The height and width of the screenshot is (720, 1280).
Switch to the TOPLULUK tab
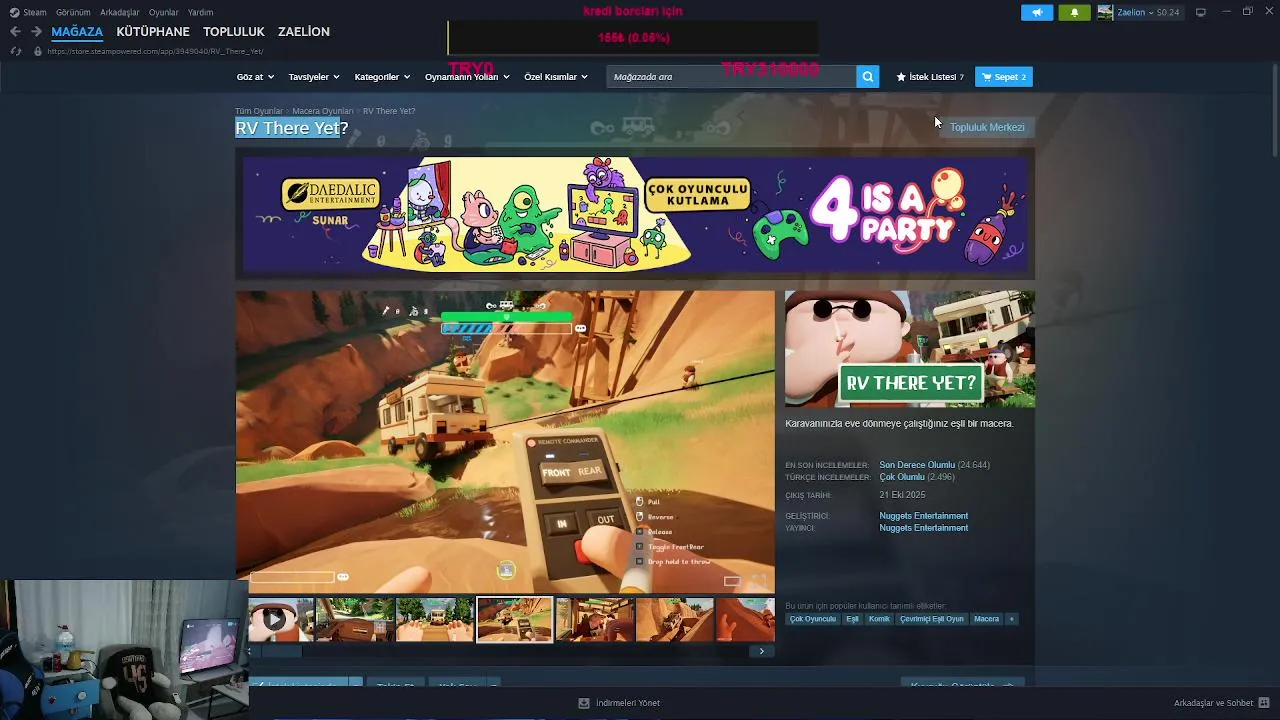[234, 32]
